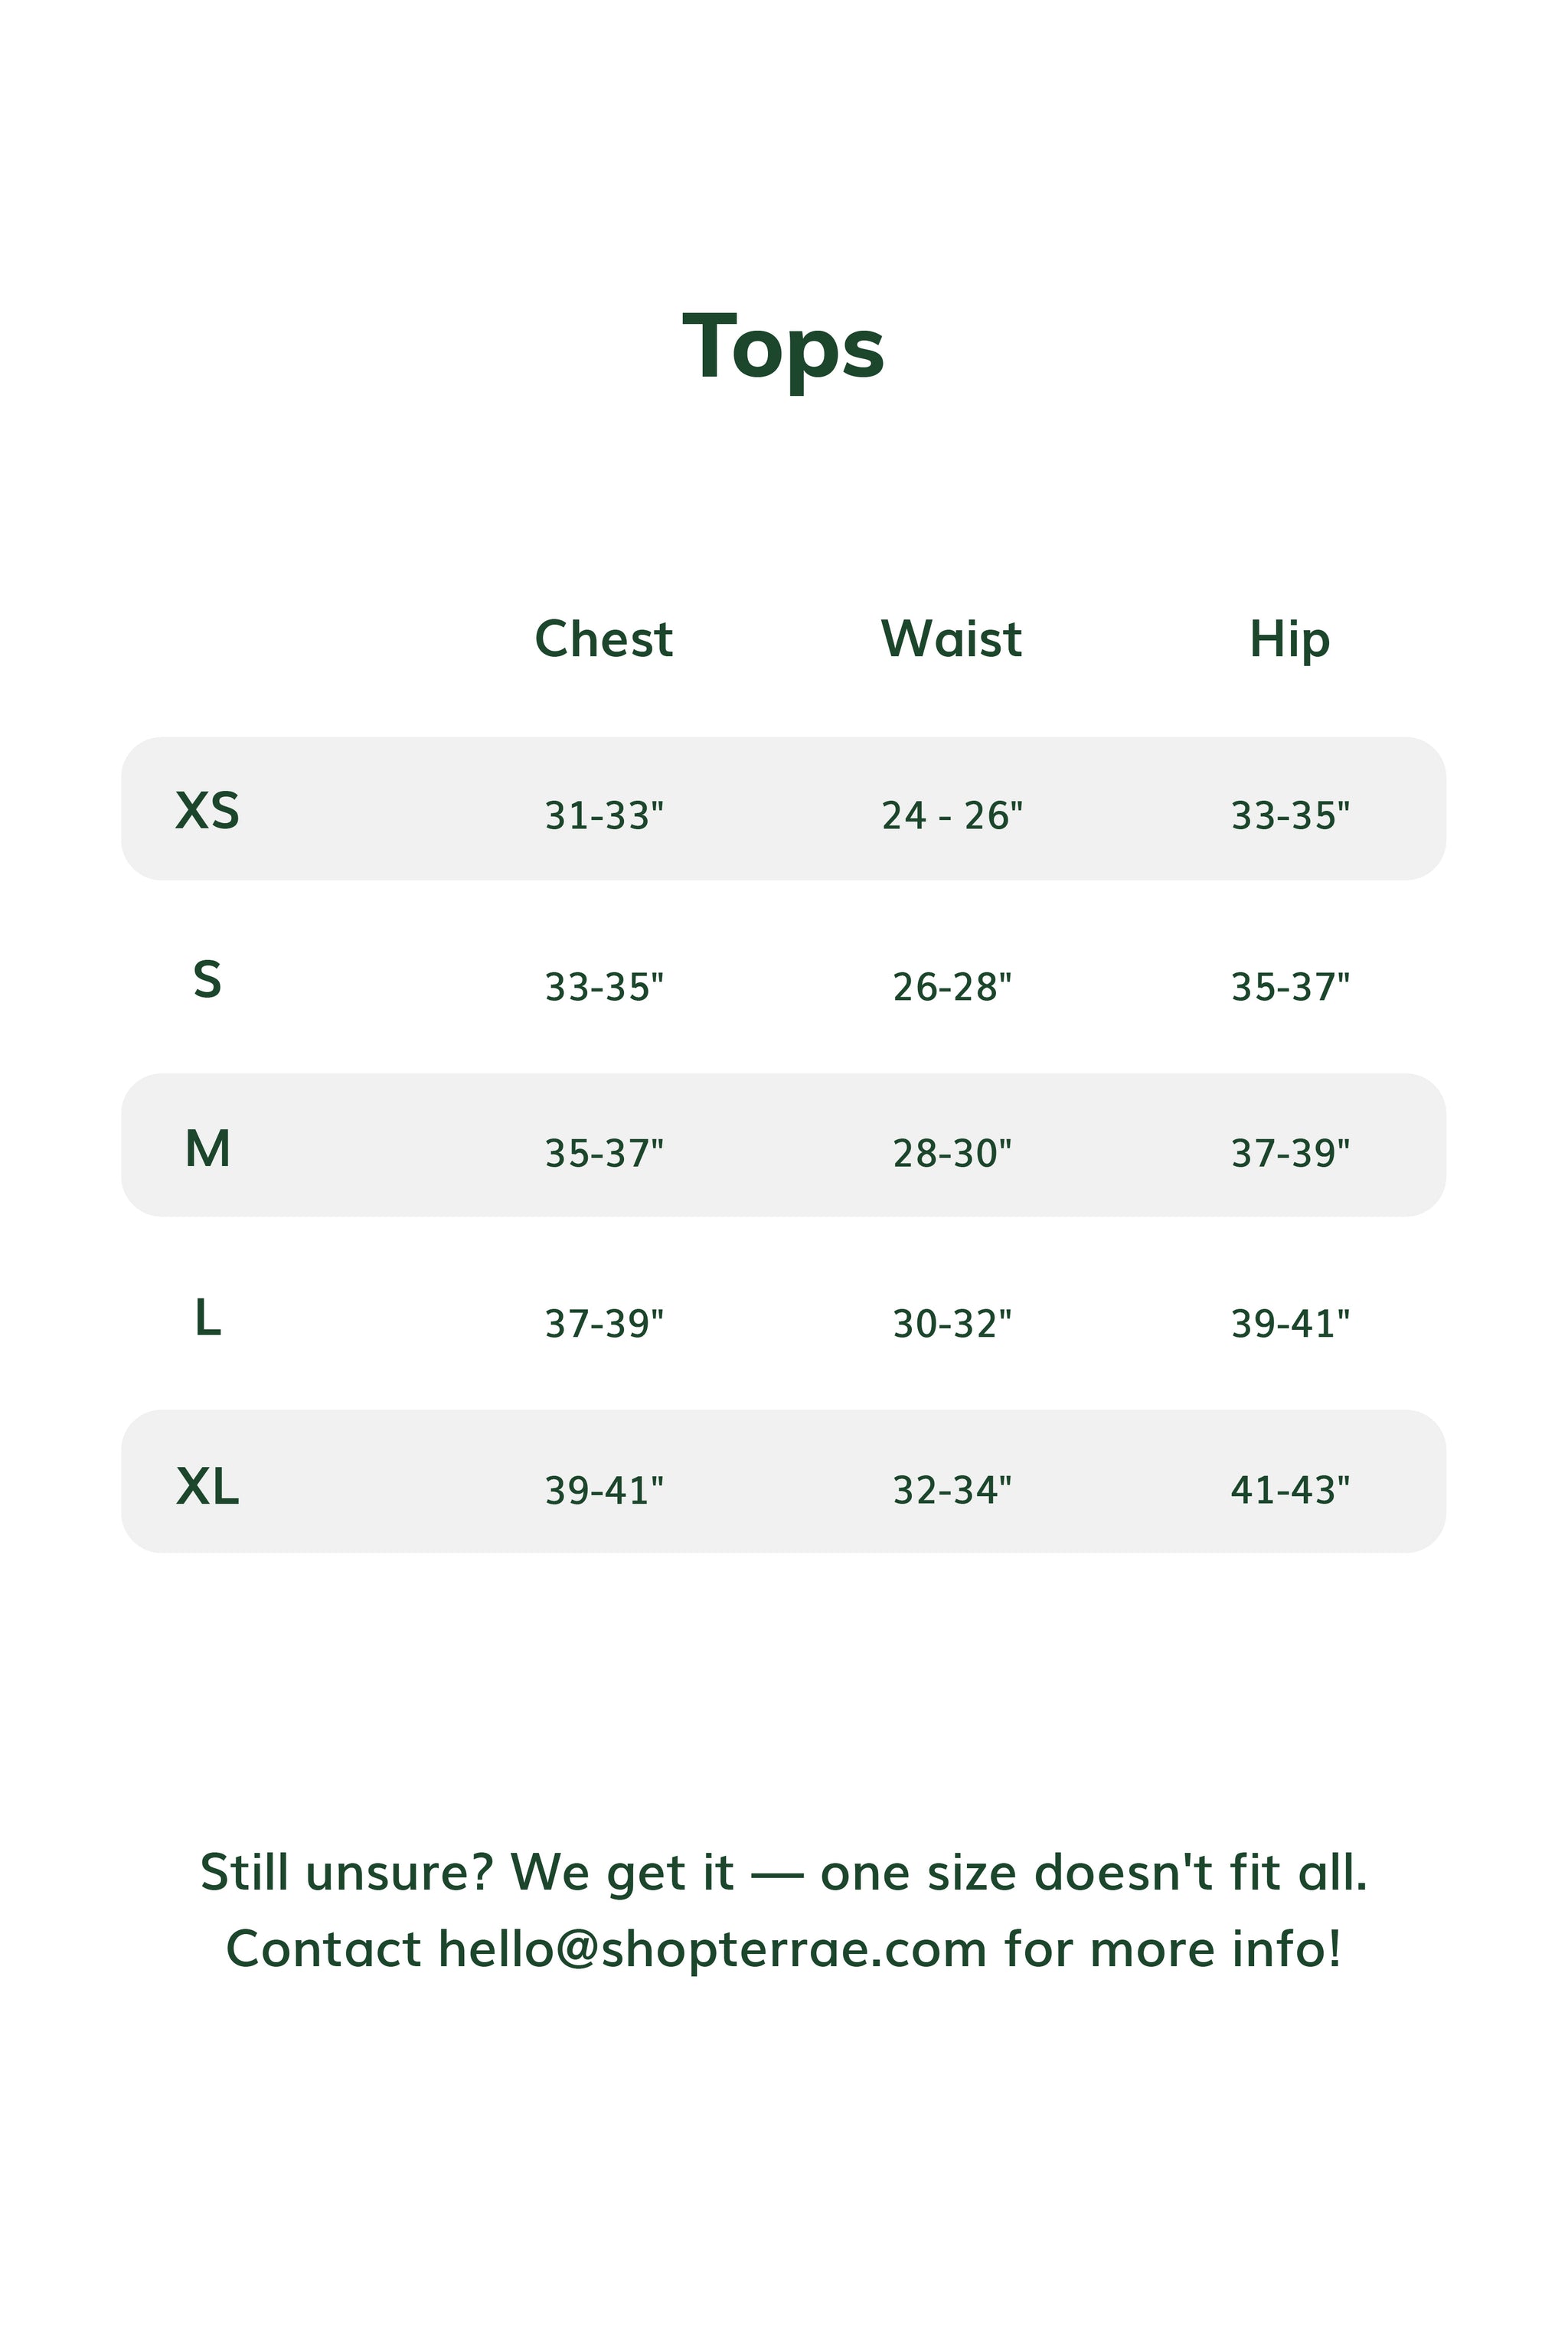The height and width of the screenshot is (2352, 1568).
Task: Click the hello@shopterrae.com email address
Action: (x=712, y=1949)
